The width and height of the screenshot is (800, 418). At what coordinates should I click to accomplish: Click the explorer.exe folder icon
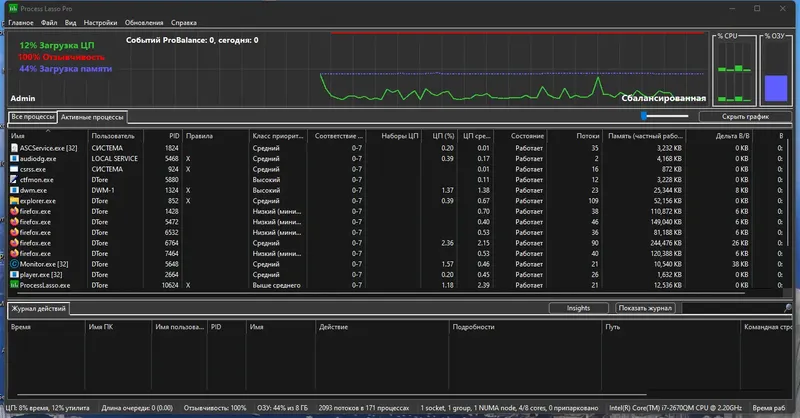(x=14, y=201)
